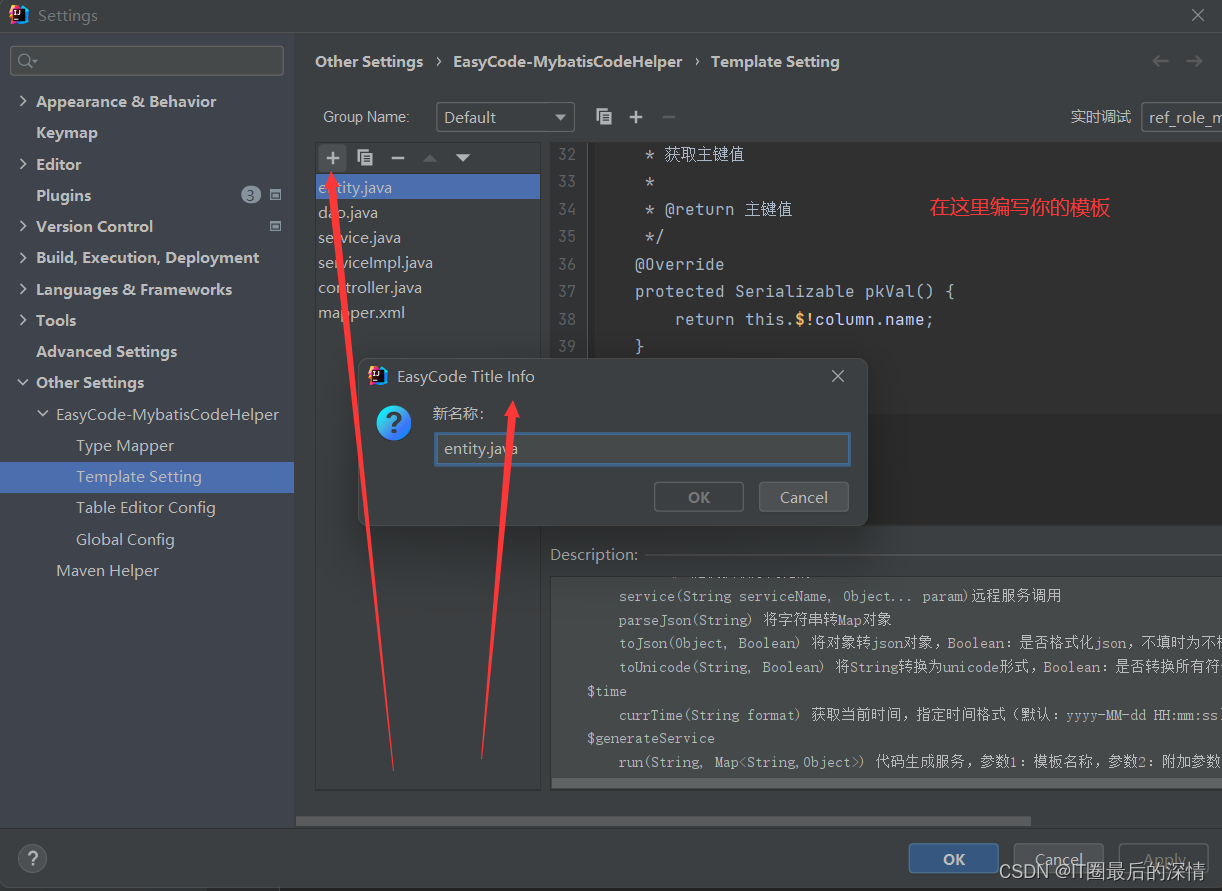Click '$time' in the Description panel
1222x891 pixels.
pyautogui.click(x=607, y=691)
